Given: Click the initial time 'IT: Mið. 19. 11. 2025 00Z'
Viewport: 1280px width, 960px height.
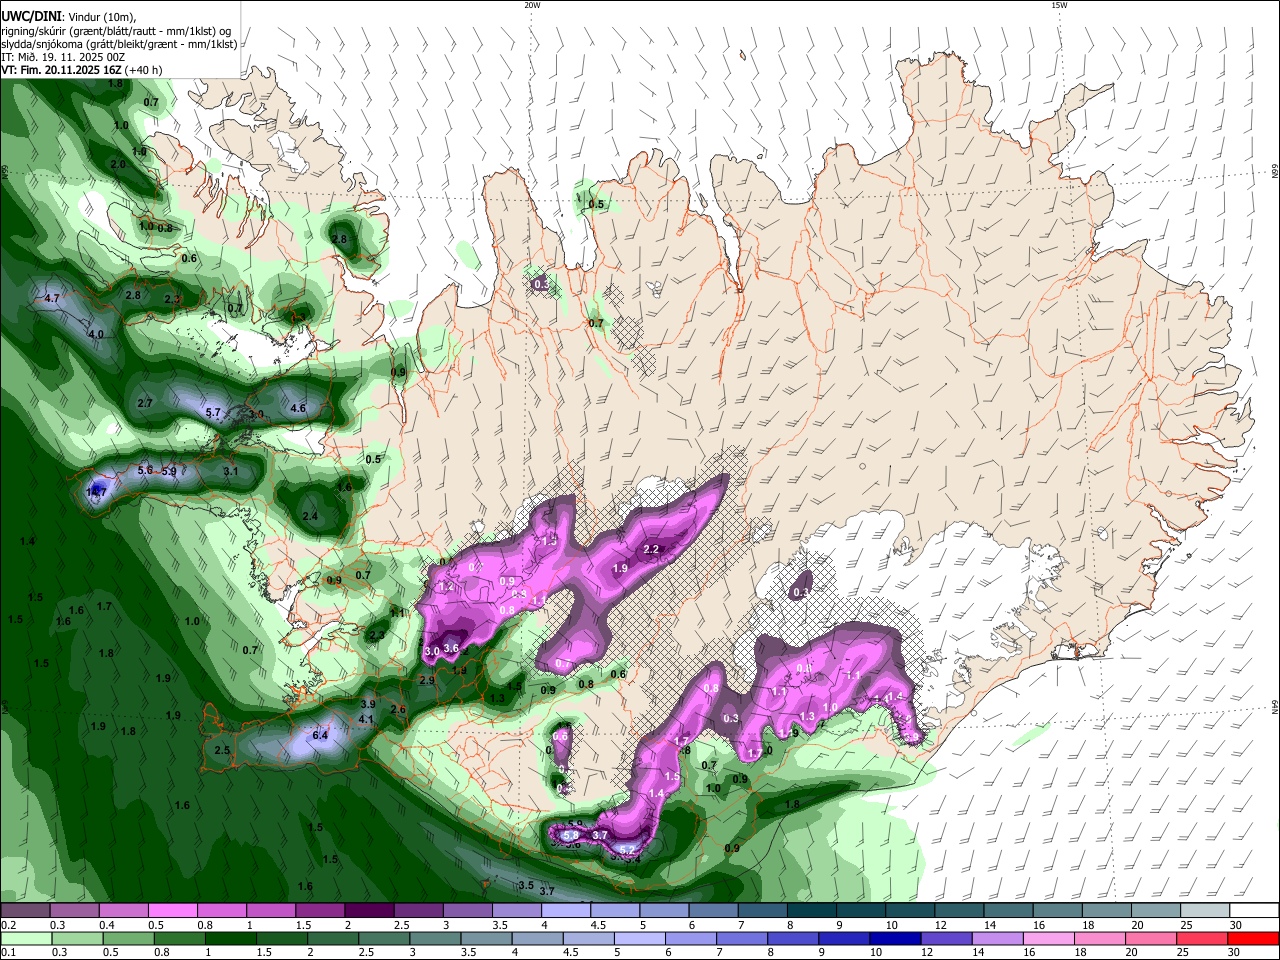Looking at the screenshot, I should point(63,57).
